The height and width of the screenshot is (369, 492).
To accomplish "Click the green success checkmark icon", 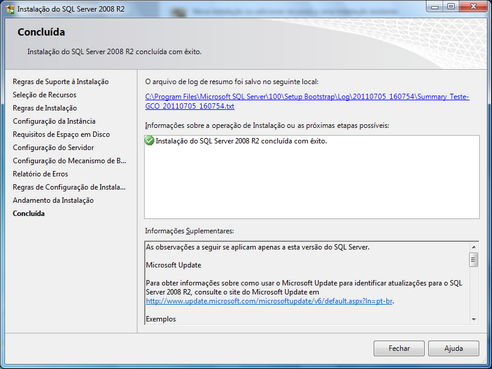I will coord(149,141).
